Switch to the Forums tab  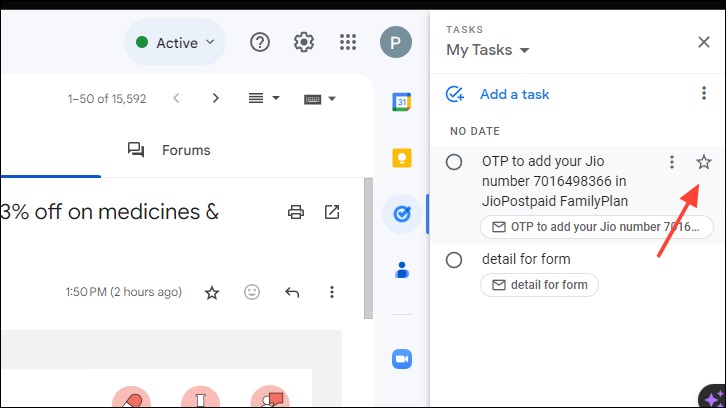169,150
